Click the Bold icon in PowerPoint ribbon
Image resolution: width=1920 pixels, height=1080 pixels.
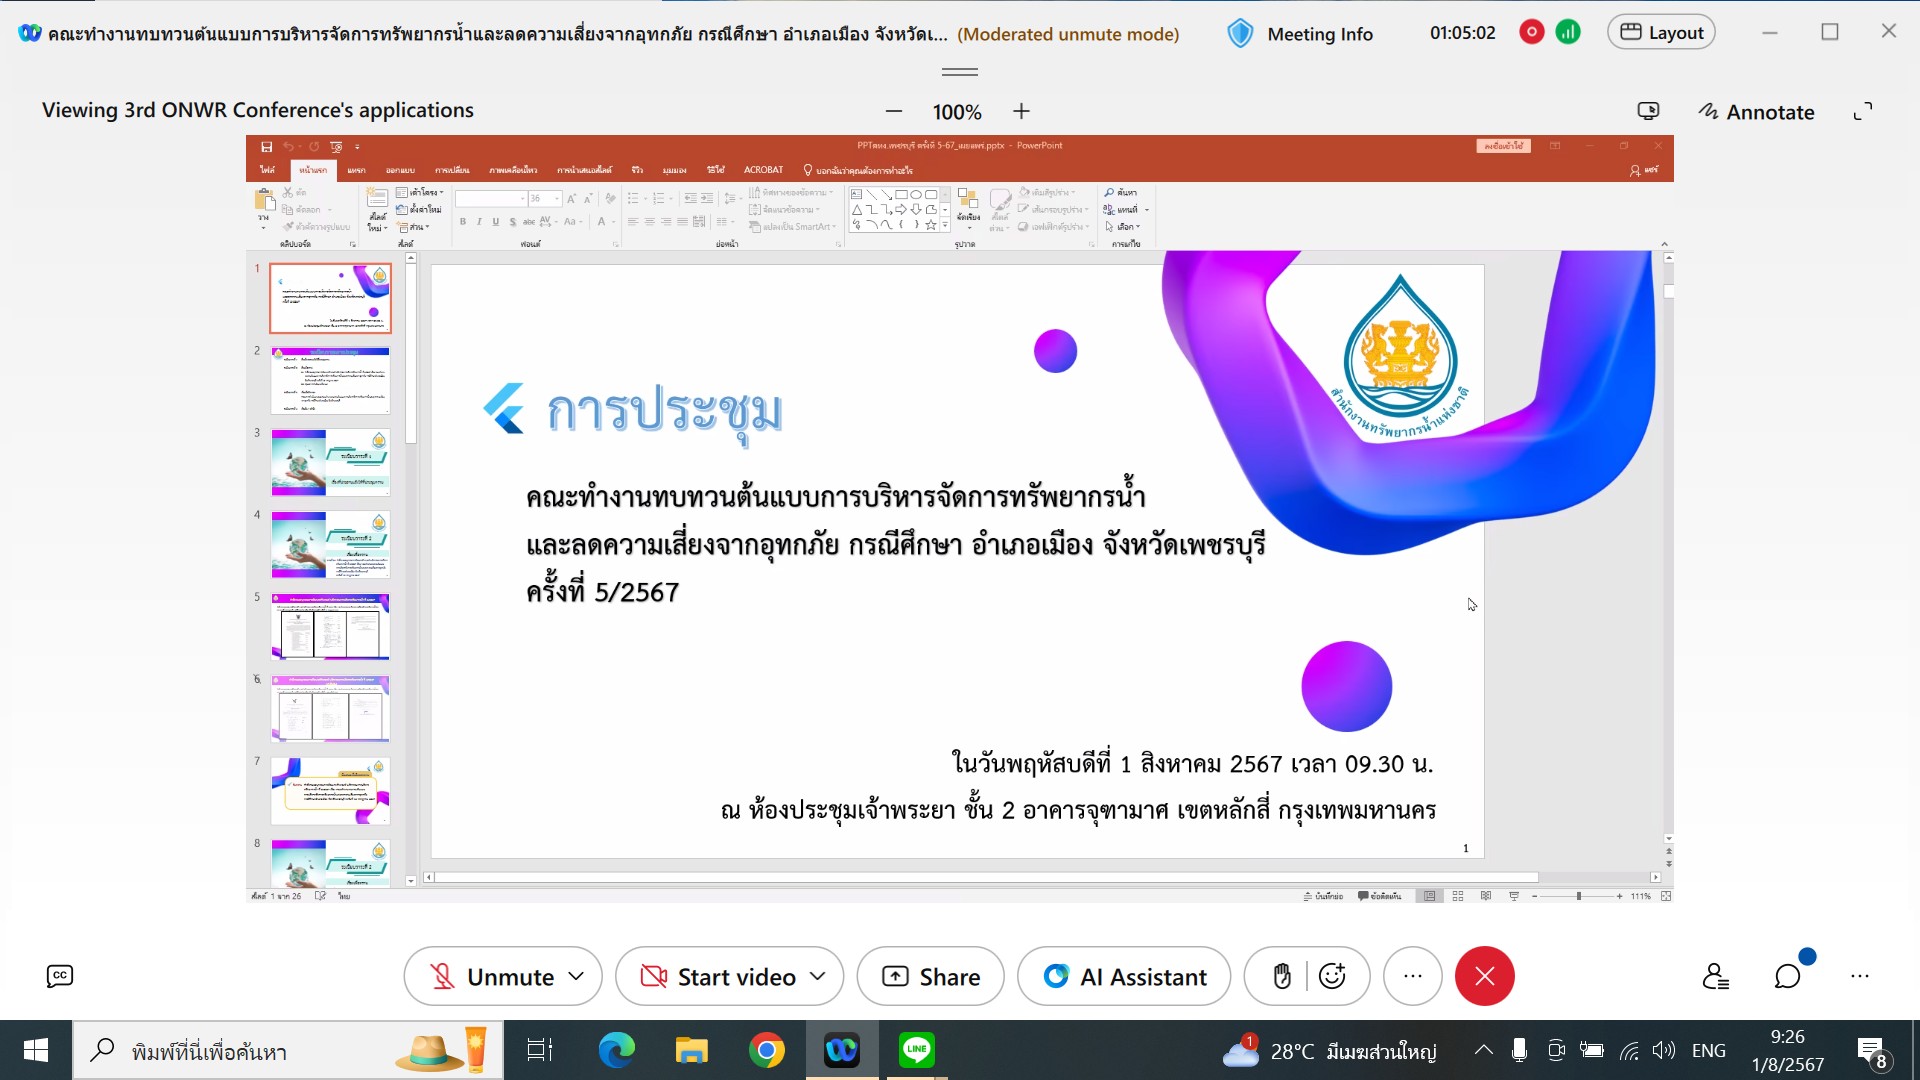tap(462, 222)
